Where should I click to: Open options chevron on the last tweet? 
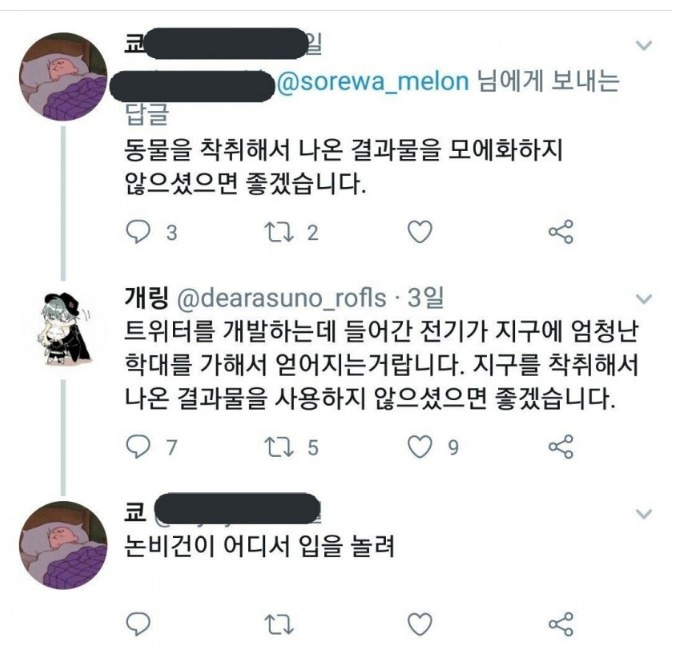645,514
